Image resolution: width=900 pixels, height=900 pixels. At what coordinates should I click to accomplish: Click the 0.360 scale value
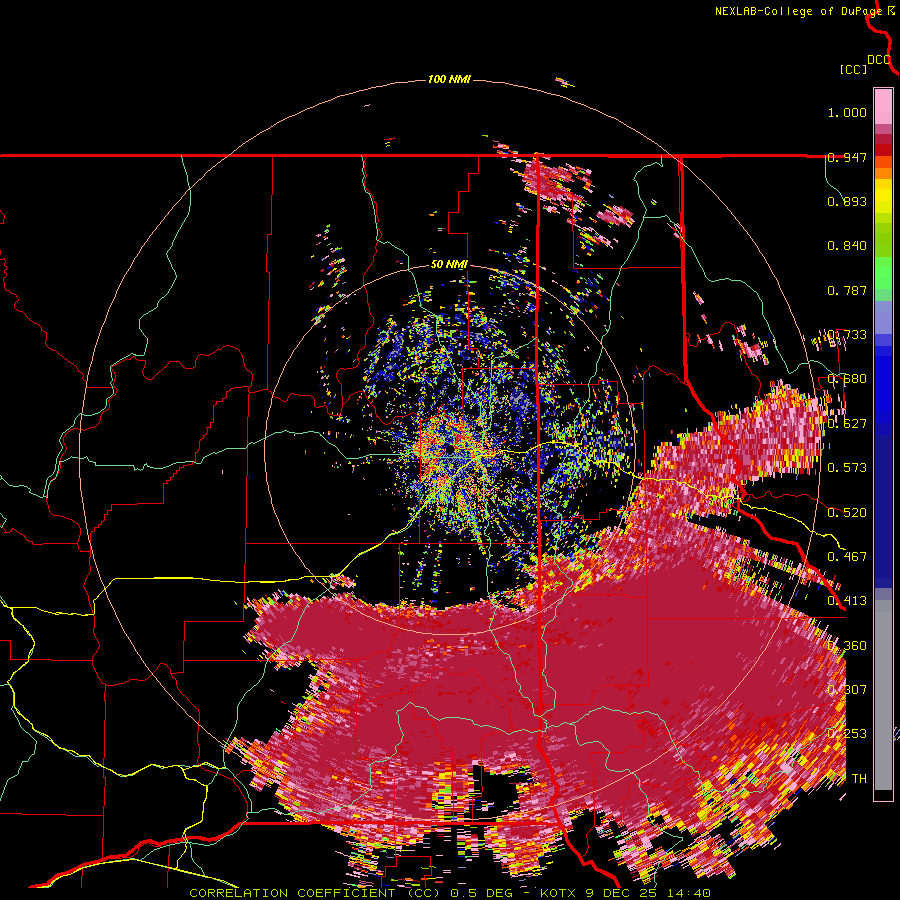847,646
